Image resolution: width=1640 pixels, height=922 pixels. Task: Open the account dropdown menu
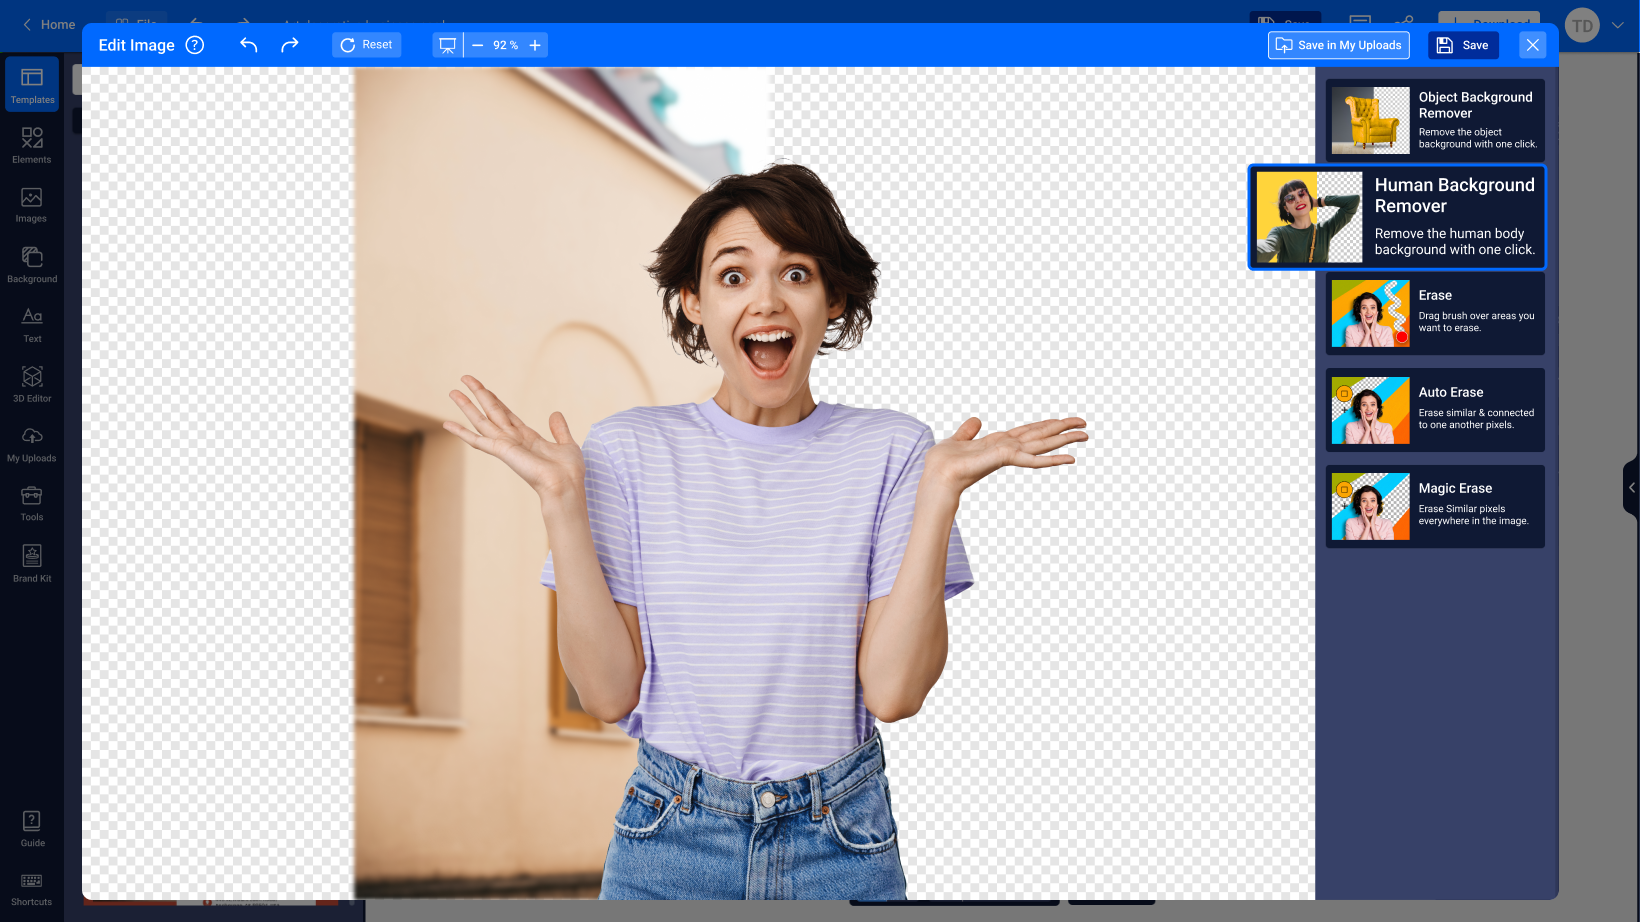point(1617,25)
